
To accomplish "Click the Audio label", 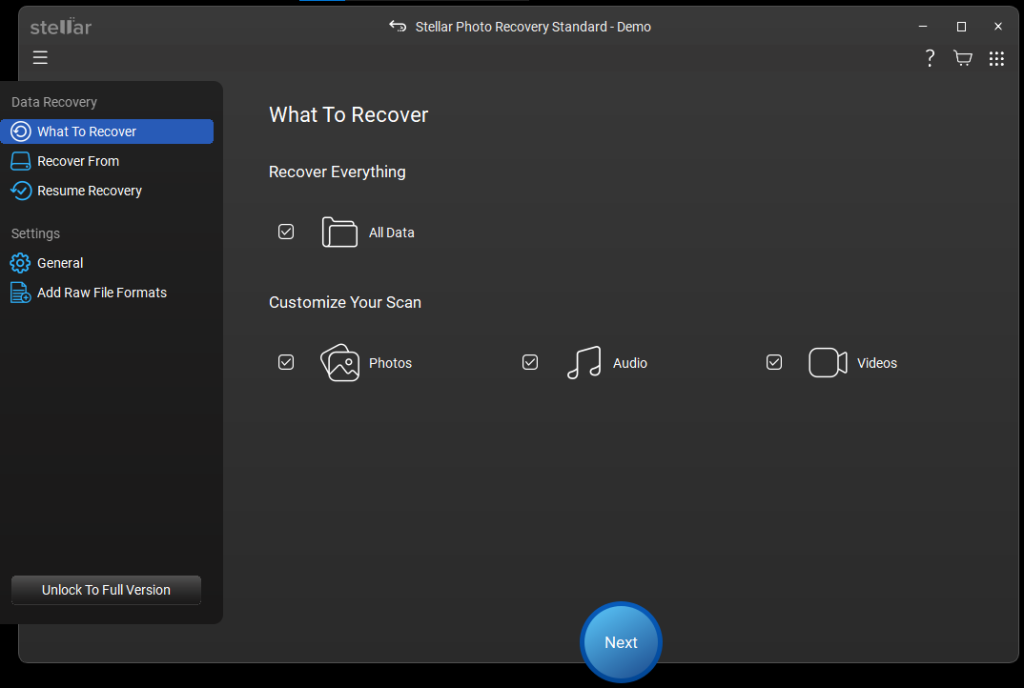I will coord(630,363).
